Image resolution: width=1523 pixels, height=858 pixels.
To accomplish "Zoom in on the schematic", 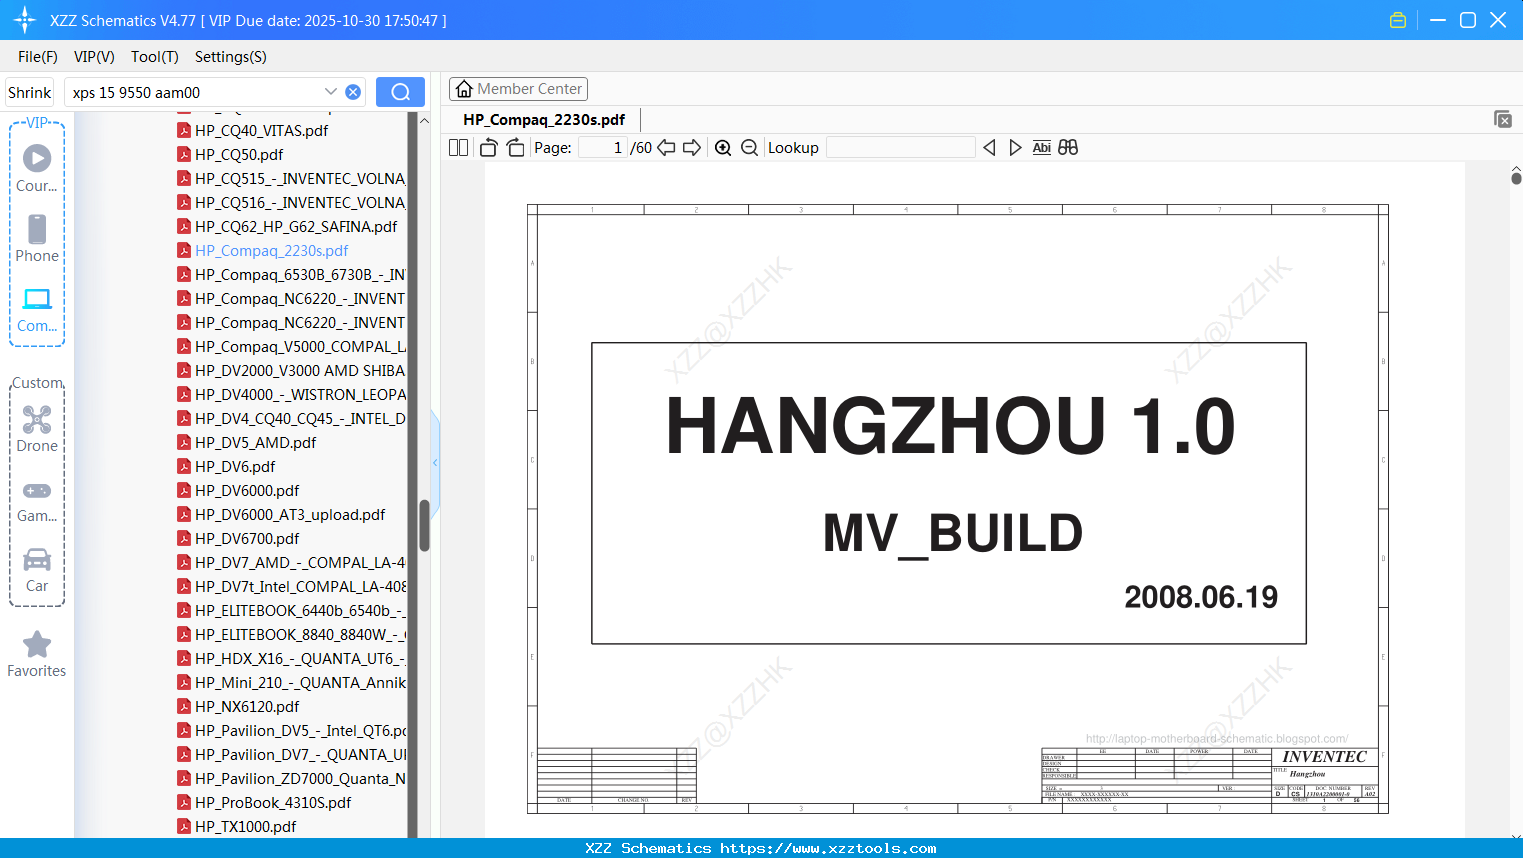I will tap(723, 147).
